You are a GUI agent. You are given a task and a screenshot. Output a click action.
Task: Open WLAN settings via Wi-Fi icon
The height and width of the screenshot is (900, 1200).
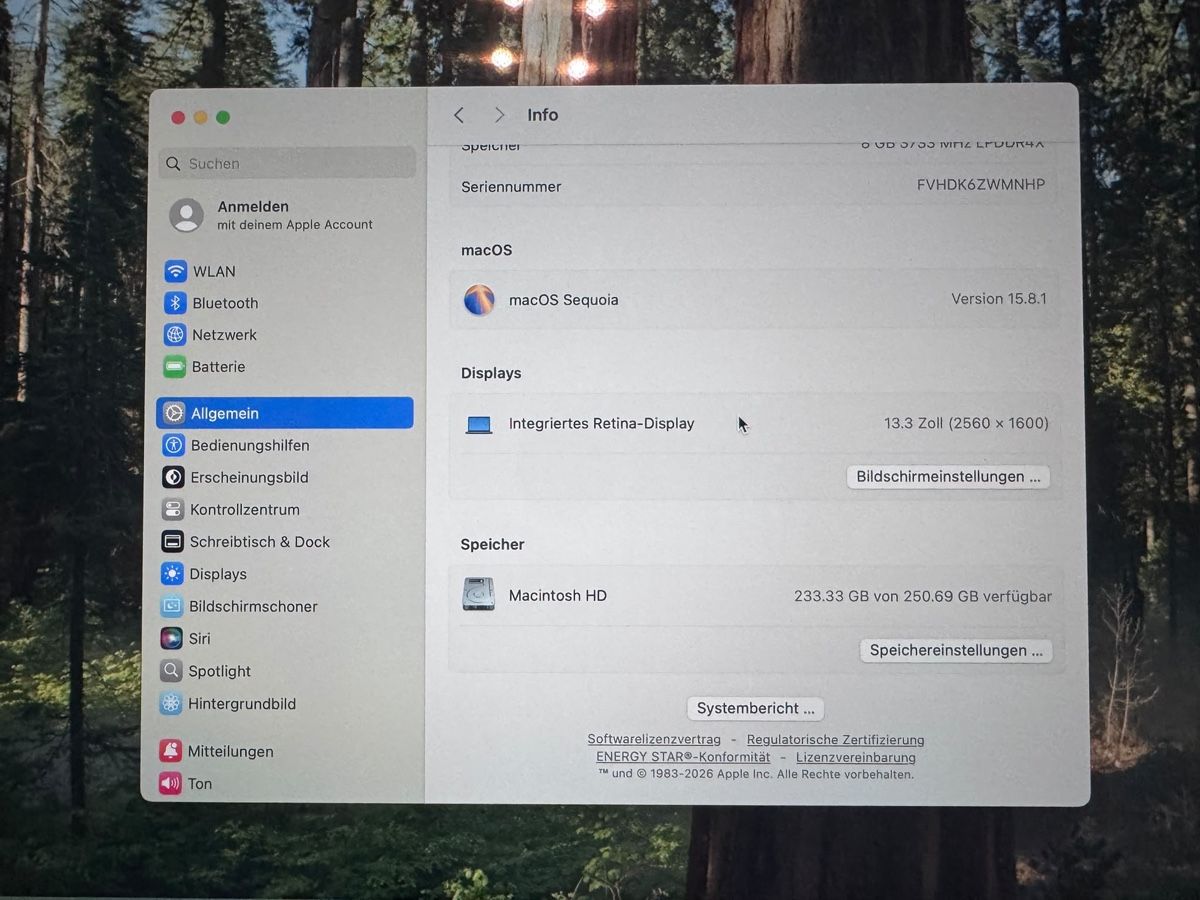click(x=176, y=271)
